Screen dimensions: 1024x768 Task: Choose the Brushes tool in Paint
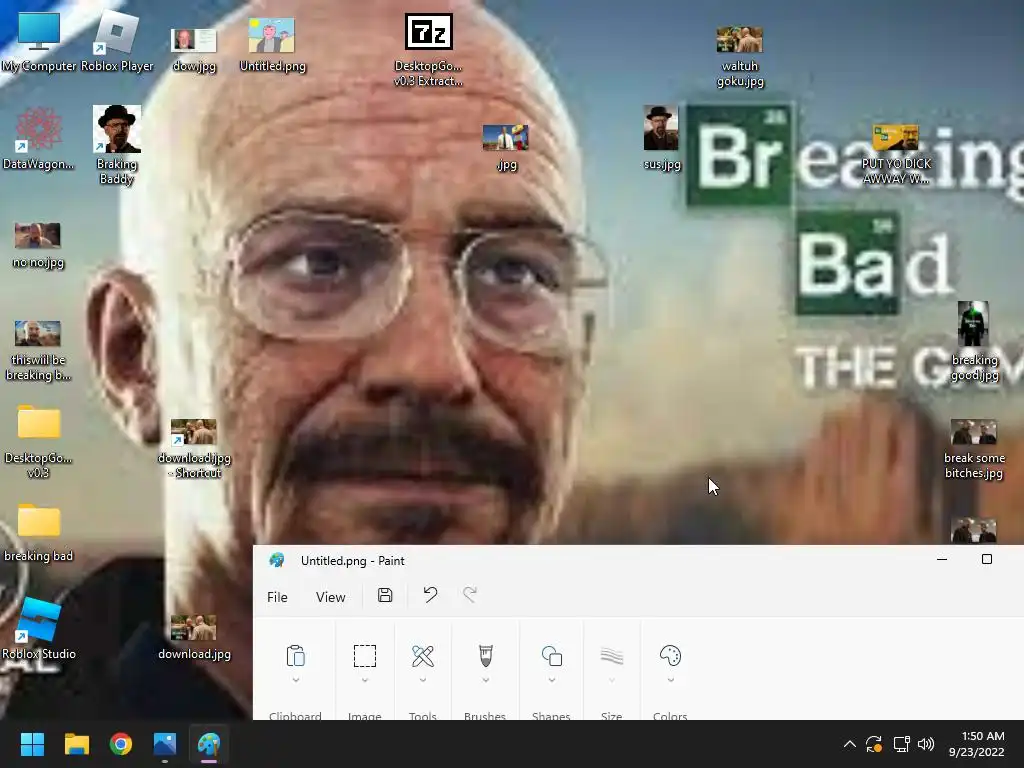[485, 656]
